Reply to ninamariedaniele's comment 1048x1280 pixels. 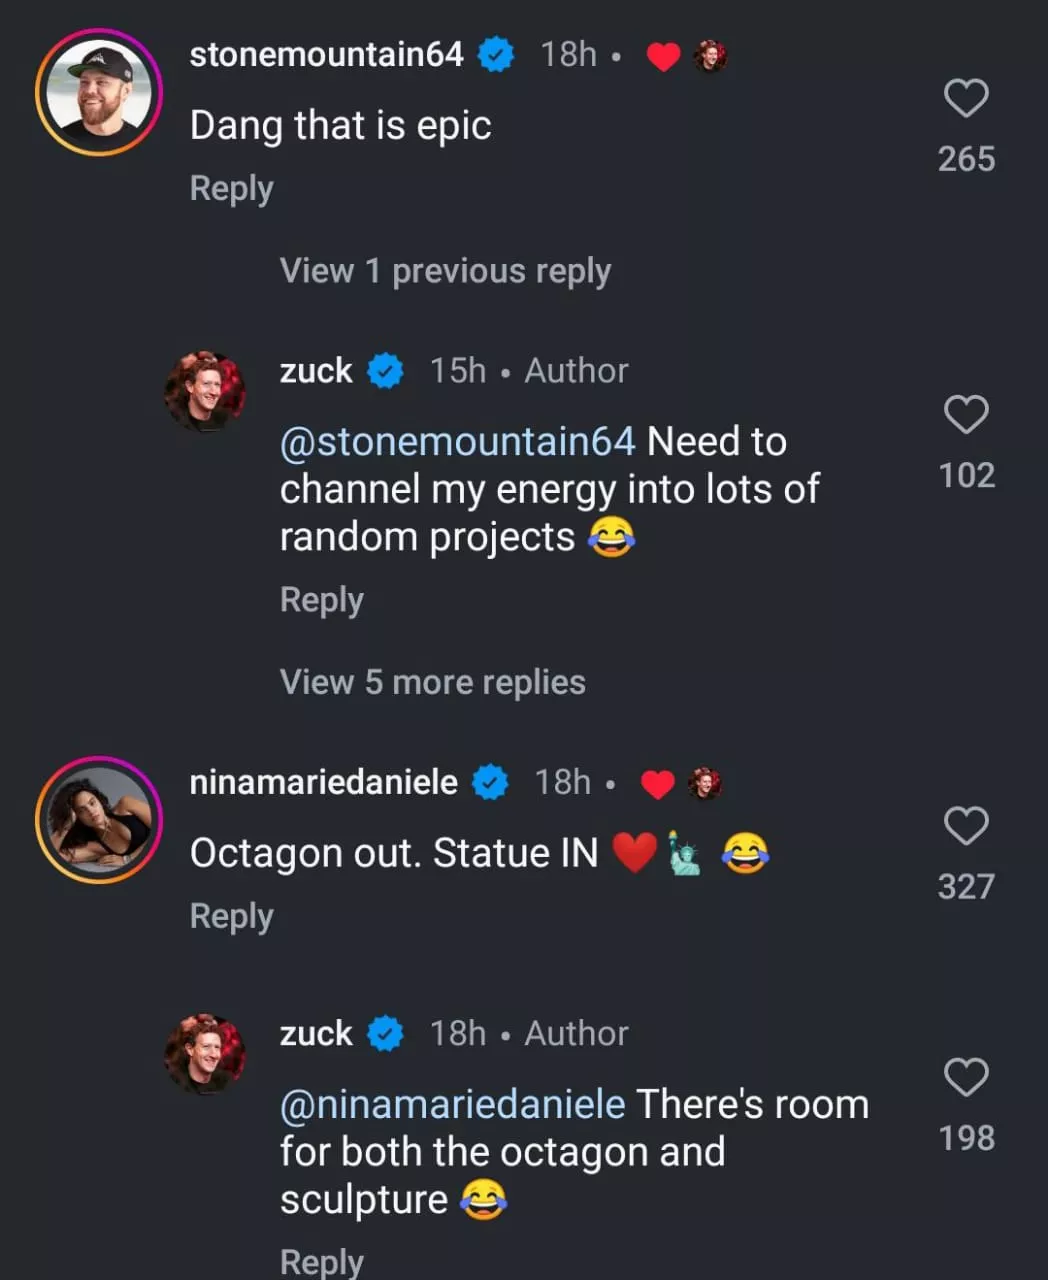pos(231,916)
